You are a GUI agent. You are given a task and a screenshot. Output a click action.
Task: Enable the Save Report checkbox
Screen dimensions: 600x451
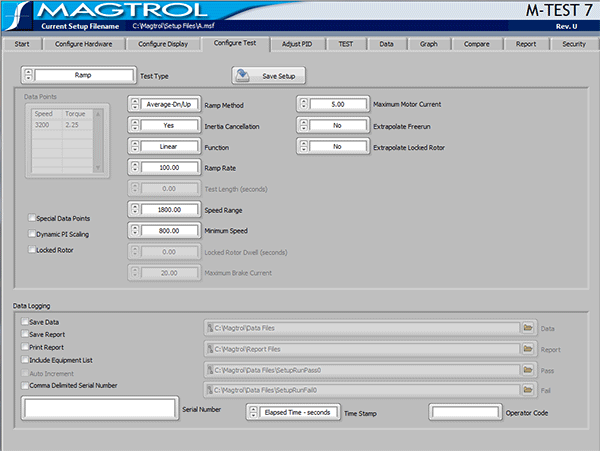point(25,334)
